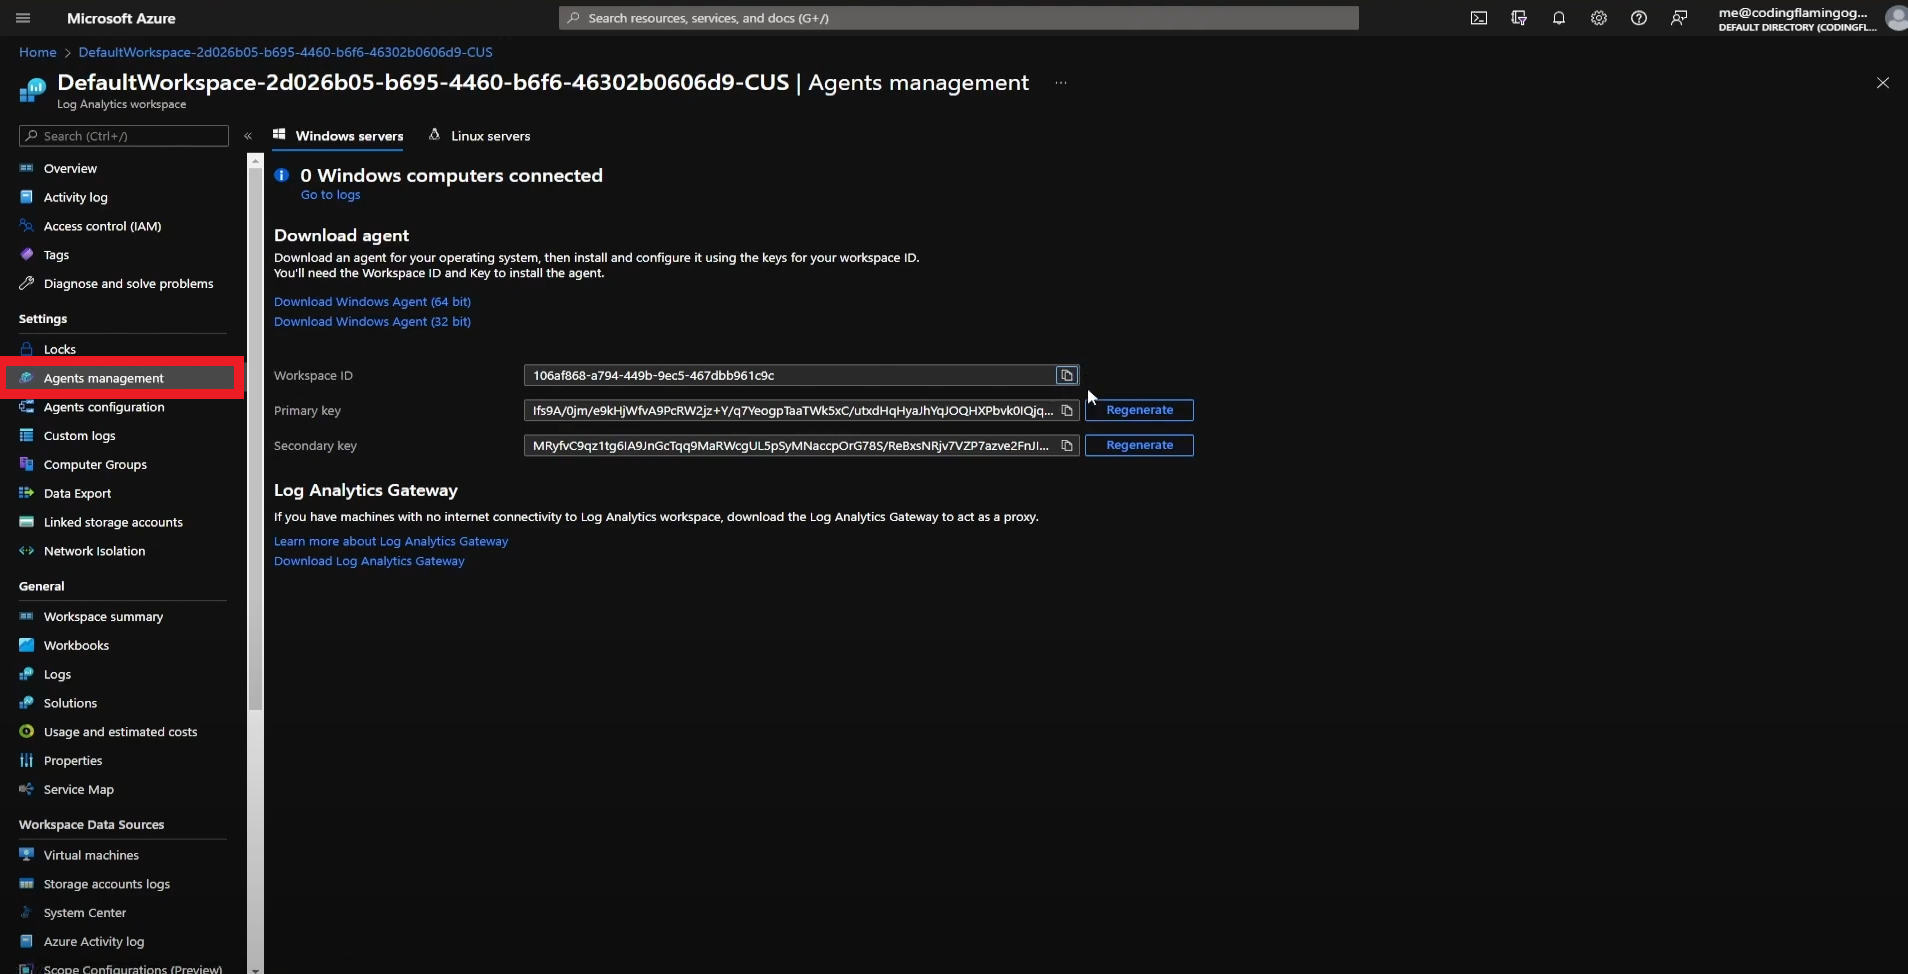Image resolution: width=1908 pixels, height=974 pixels.
Task: Open Directories and subscriptions filter icon
Action: 1519,18
